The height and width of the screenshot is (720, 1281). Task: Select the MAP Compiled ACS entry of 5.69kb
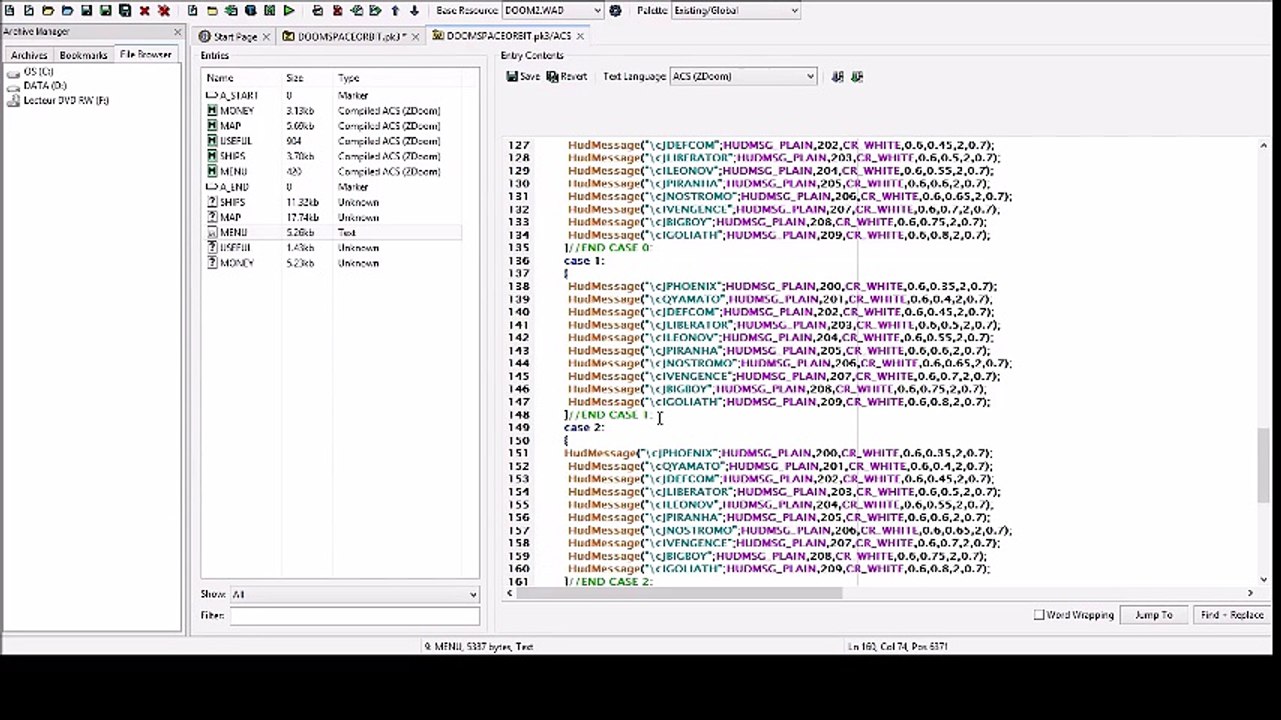[332, 126]
